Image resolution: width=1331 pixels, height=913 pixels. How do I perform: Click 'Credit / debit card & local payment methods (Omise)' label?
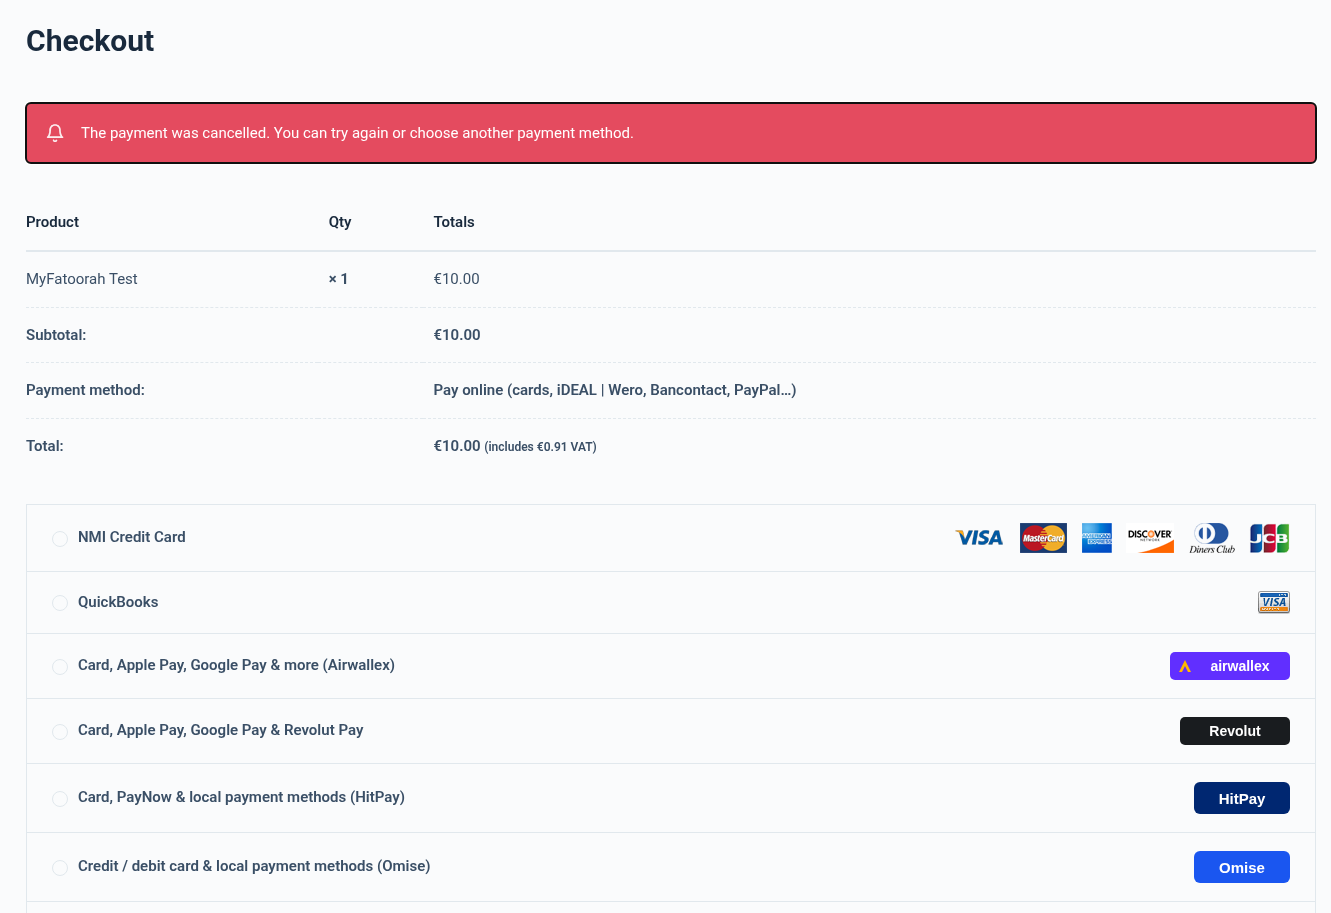[x=254, y=866]
